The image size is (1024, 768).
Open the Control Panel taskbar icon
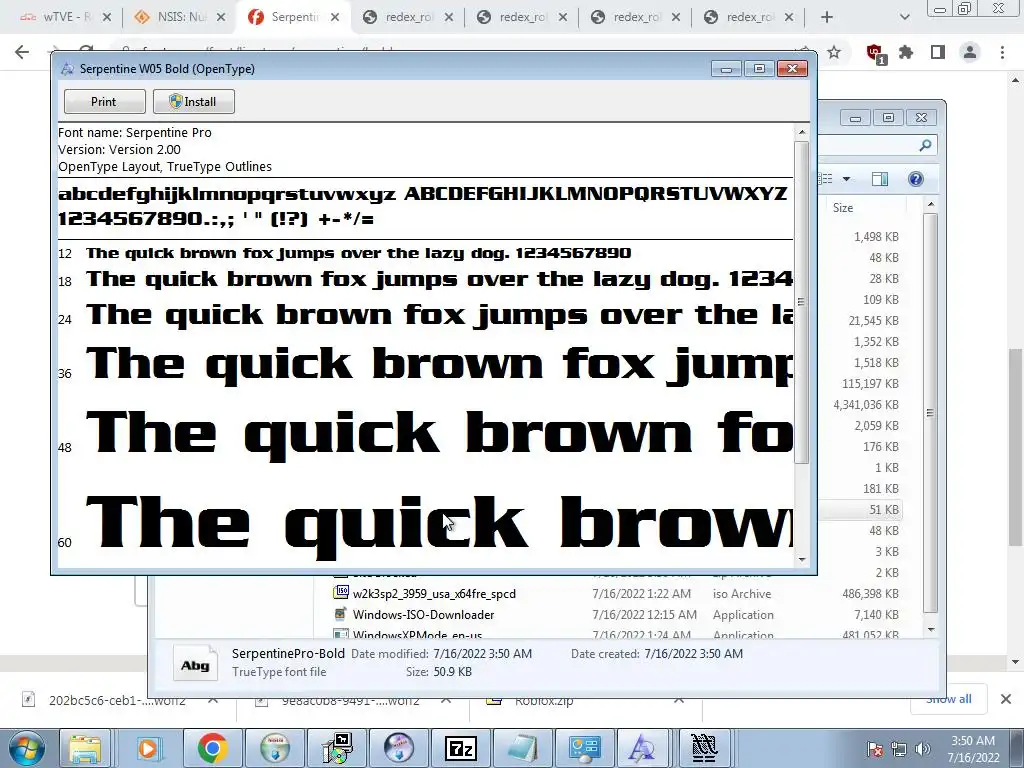coord(584,748)
